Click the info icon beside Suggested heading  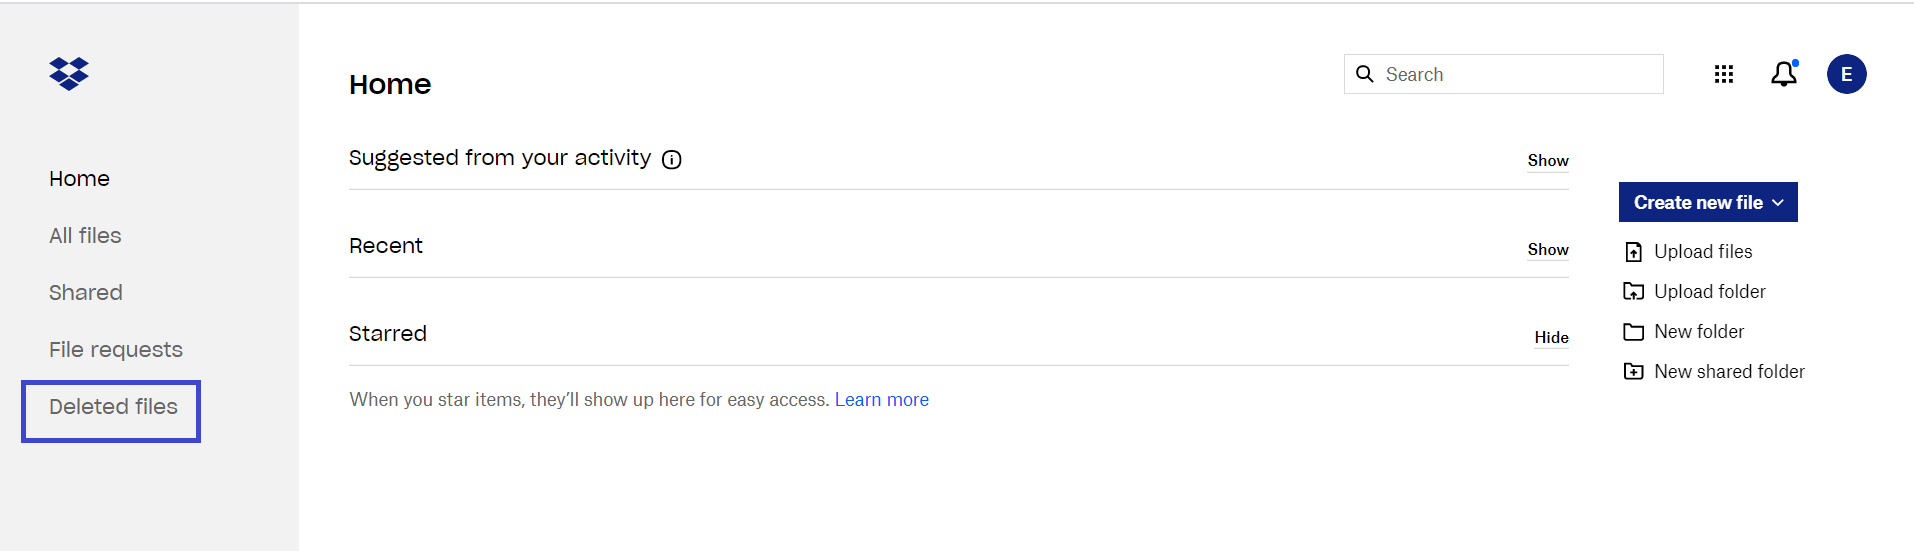[672, 160]
